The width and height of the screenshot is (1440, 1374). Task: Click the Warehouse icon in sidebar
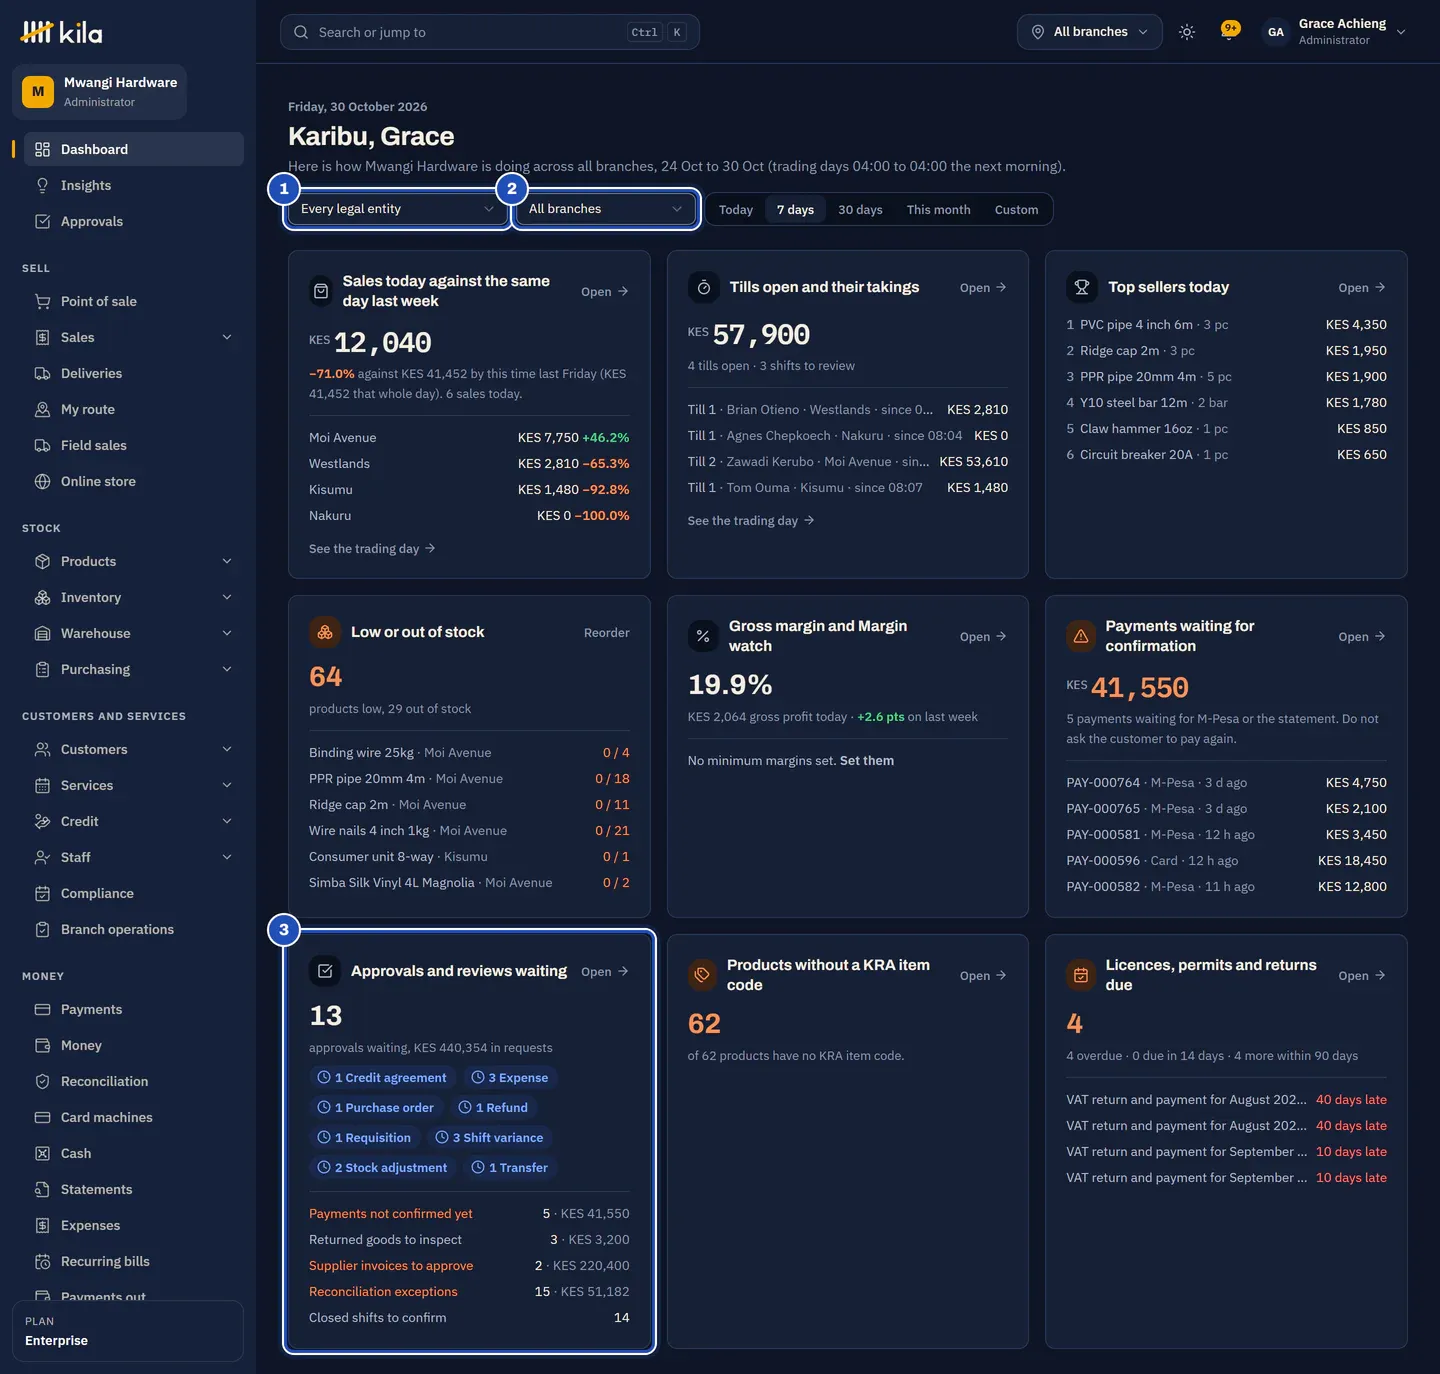coord(42,633)
